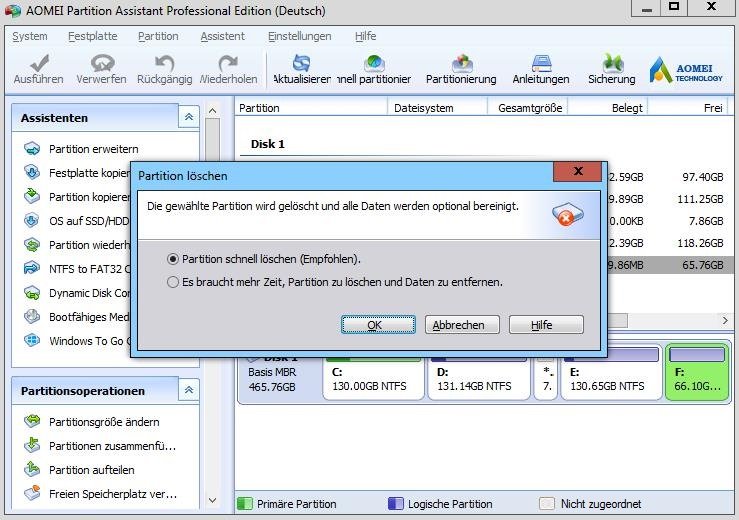Select 'Partition schnell löschen (Empfohlen)' radio button

click(173, 259)
